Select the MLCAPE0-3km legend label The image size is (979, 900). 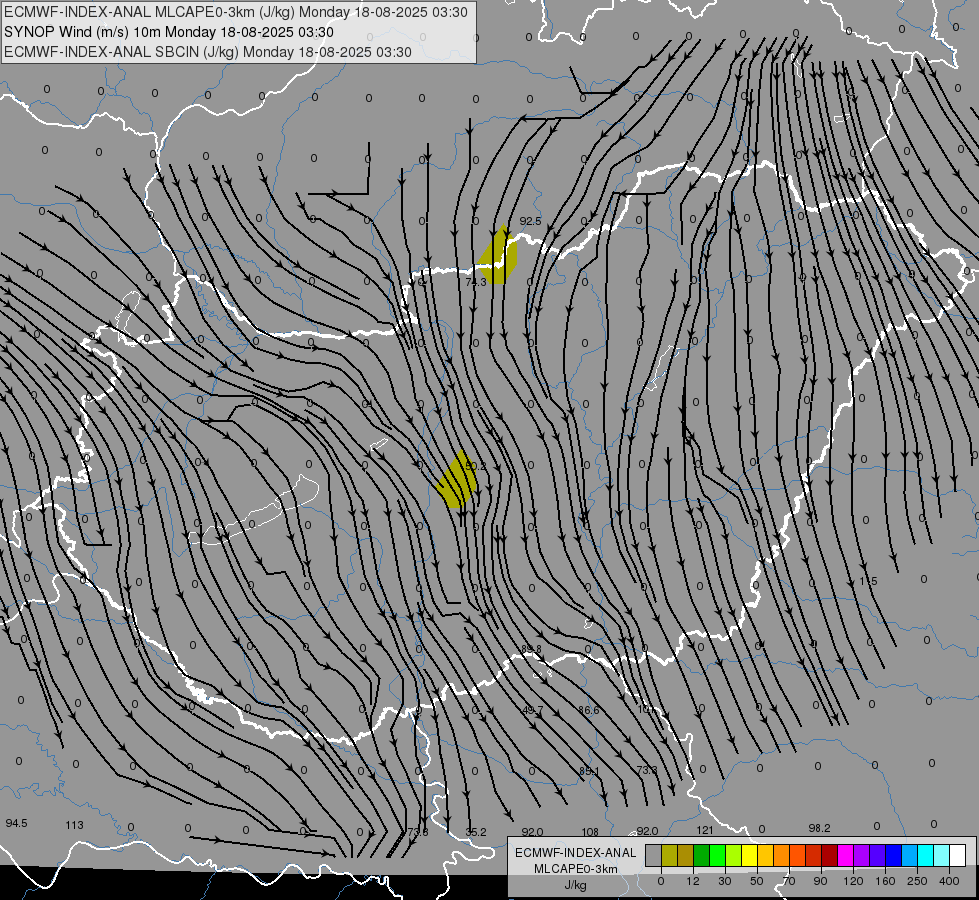[576, 869]
